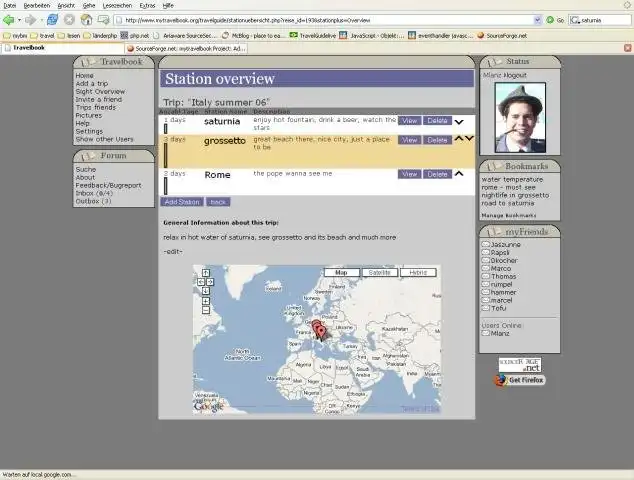This screenshot has height=480, width=634.
Task: Move Rome station up with arrow
Action: (459, 173)
